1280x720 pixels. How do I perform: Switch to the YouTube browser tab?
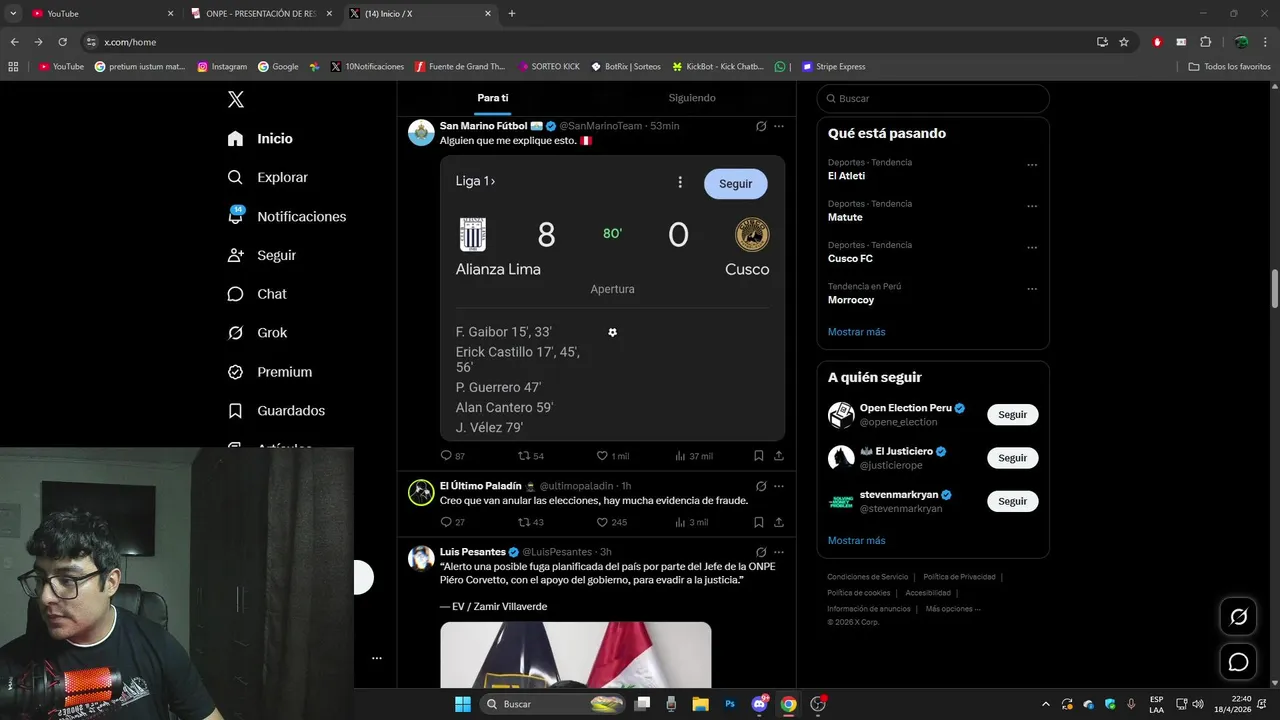click(x=100, y=14)
